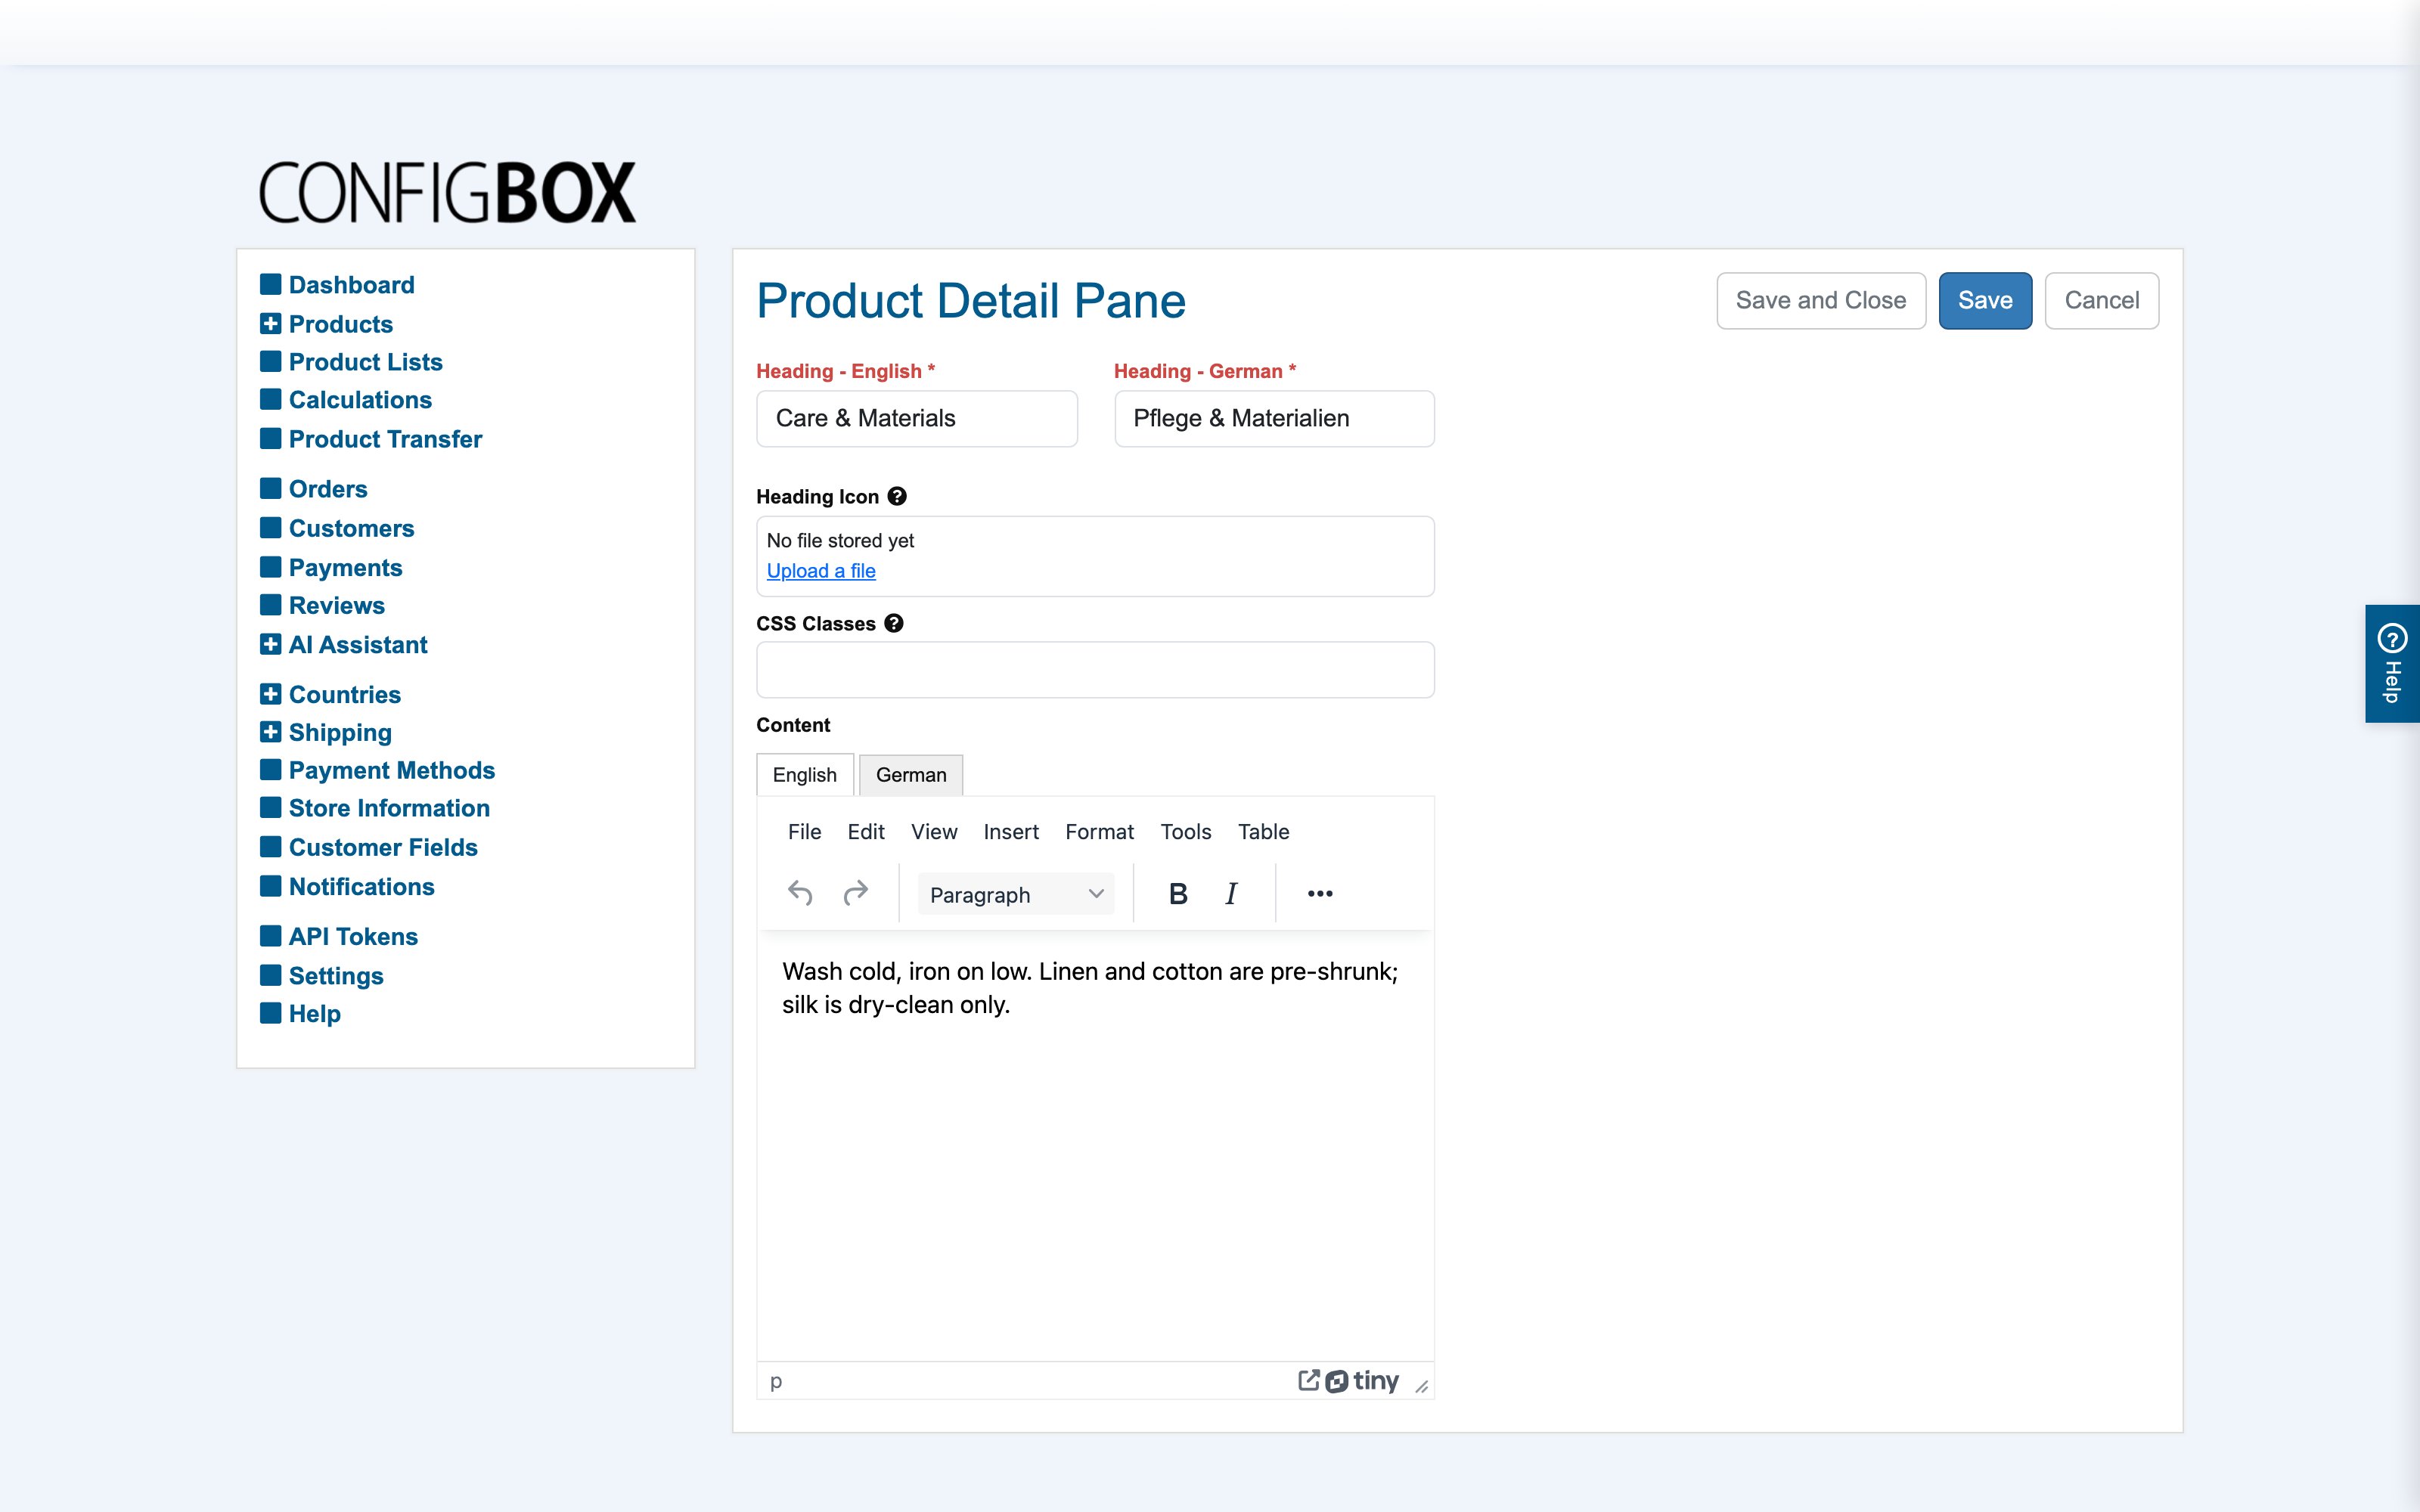Click the CSS Classes help question mark
Viewport: 2420px width, 1512px height.
(894, 623)
